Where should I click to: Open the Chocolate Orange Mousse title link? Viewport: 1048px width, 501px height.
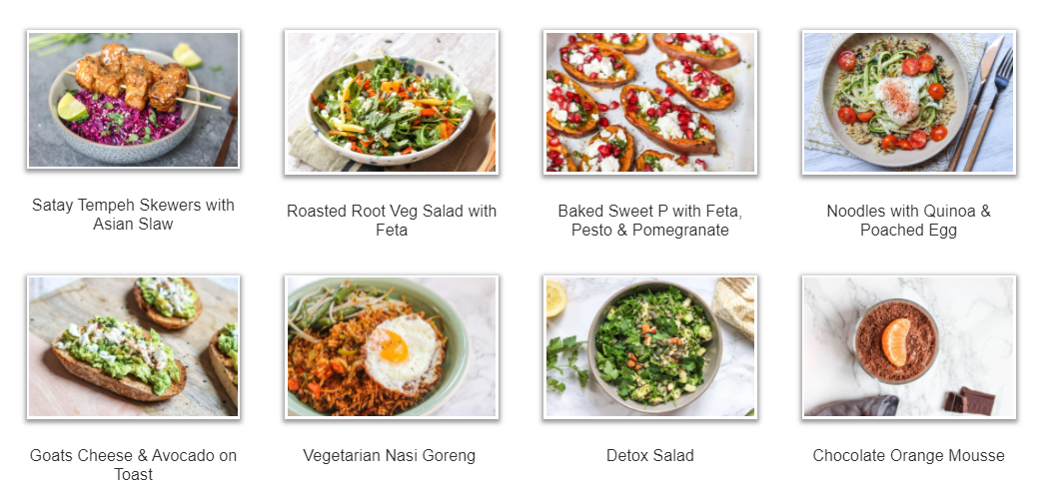[x=908, y=456]
